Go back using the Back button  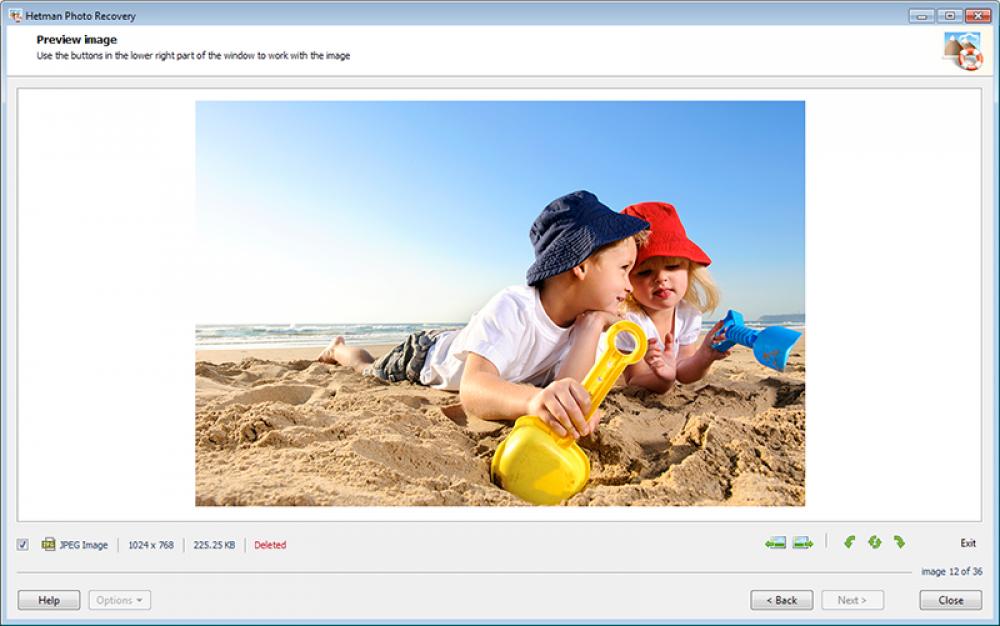pos(781,600)
